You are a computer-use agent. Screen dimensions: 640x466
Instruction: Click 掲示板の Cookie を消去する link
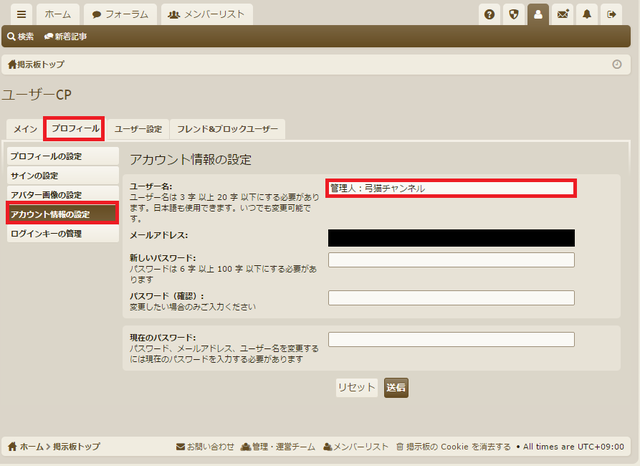pyautogui.click(x=453, y=447)
